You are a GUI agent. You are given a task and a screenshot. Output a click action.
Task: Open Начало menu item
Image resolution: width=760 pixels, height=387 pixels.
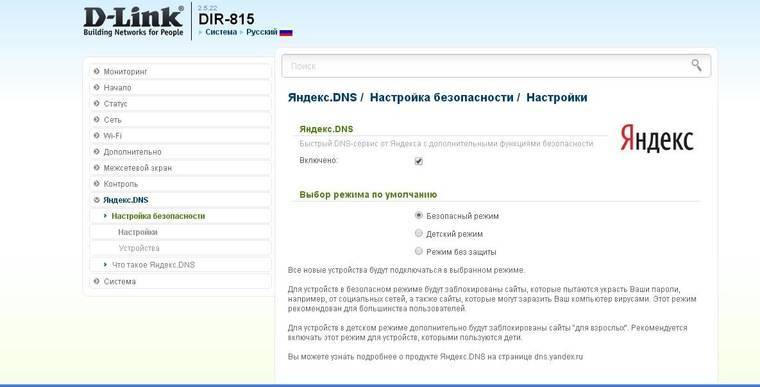pos(180,87)
